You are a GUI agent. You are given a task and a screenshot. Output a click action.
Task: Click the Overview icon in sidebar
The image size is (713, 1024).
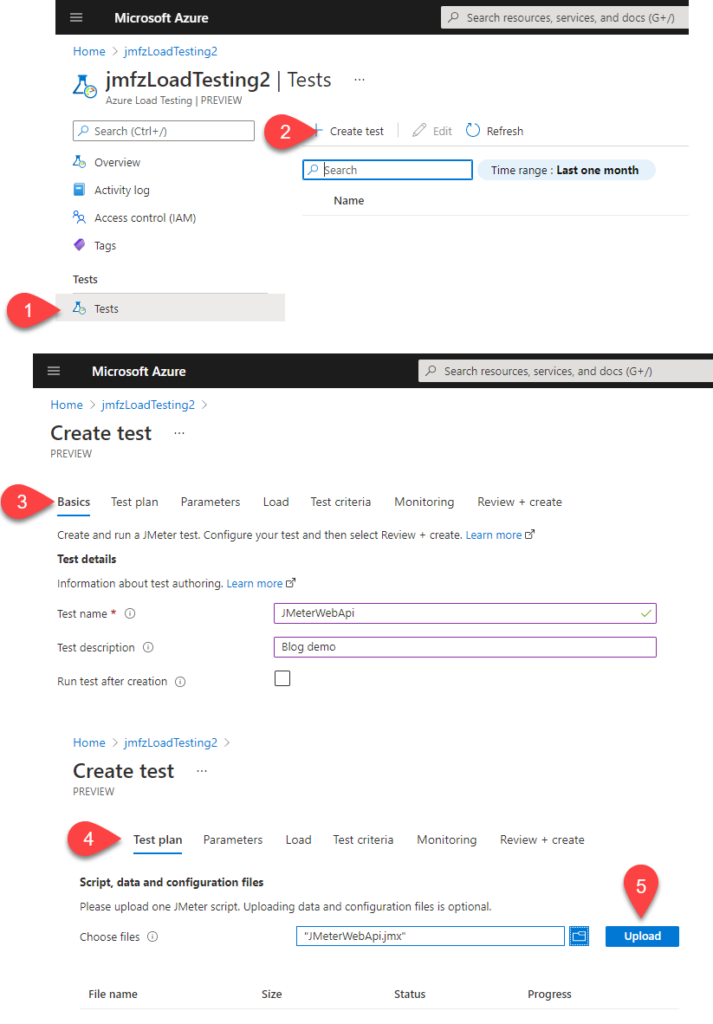pos(79,161)
